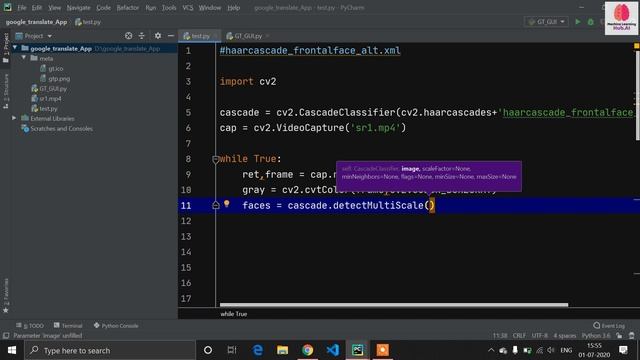Toggle the Structure tool window sidebar tab
This screenshot has height=360, width=640.
coord(6,91)
